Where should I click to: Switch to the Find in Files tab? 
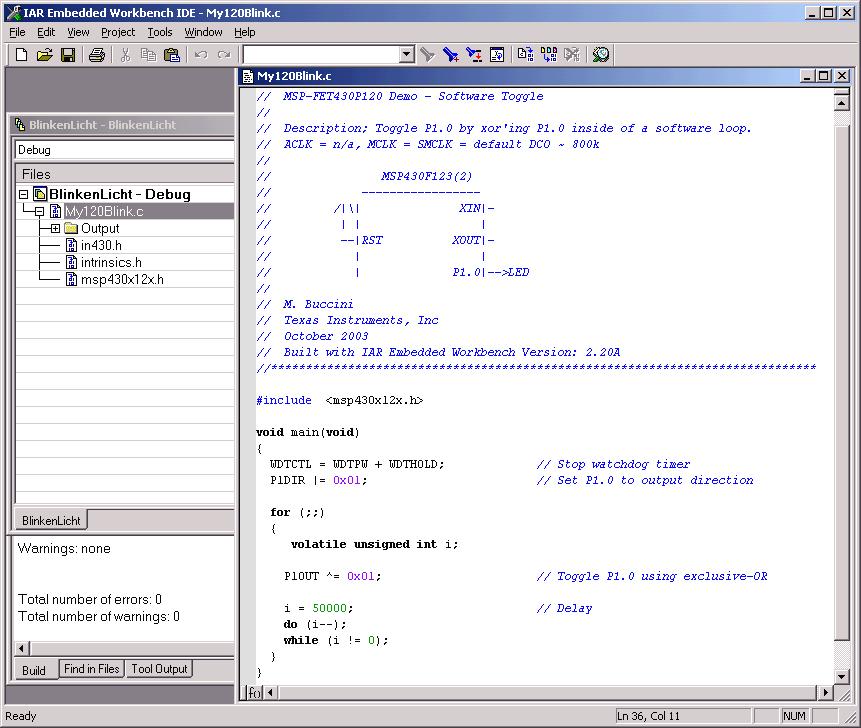coord(92,669)
